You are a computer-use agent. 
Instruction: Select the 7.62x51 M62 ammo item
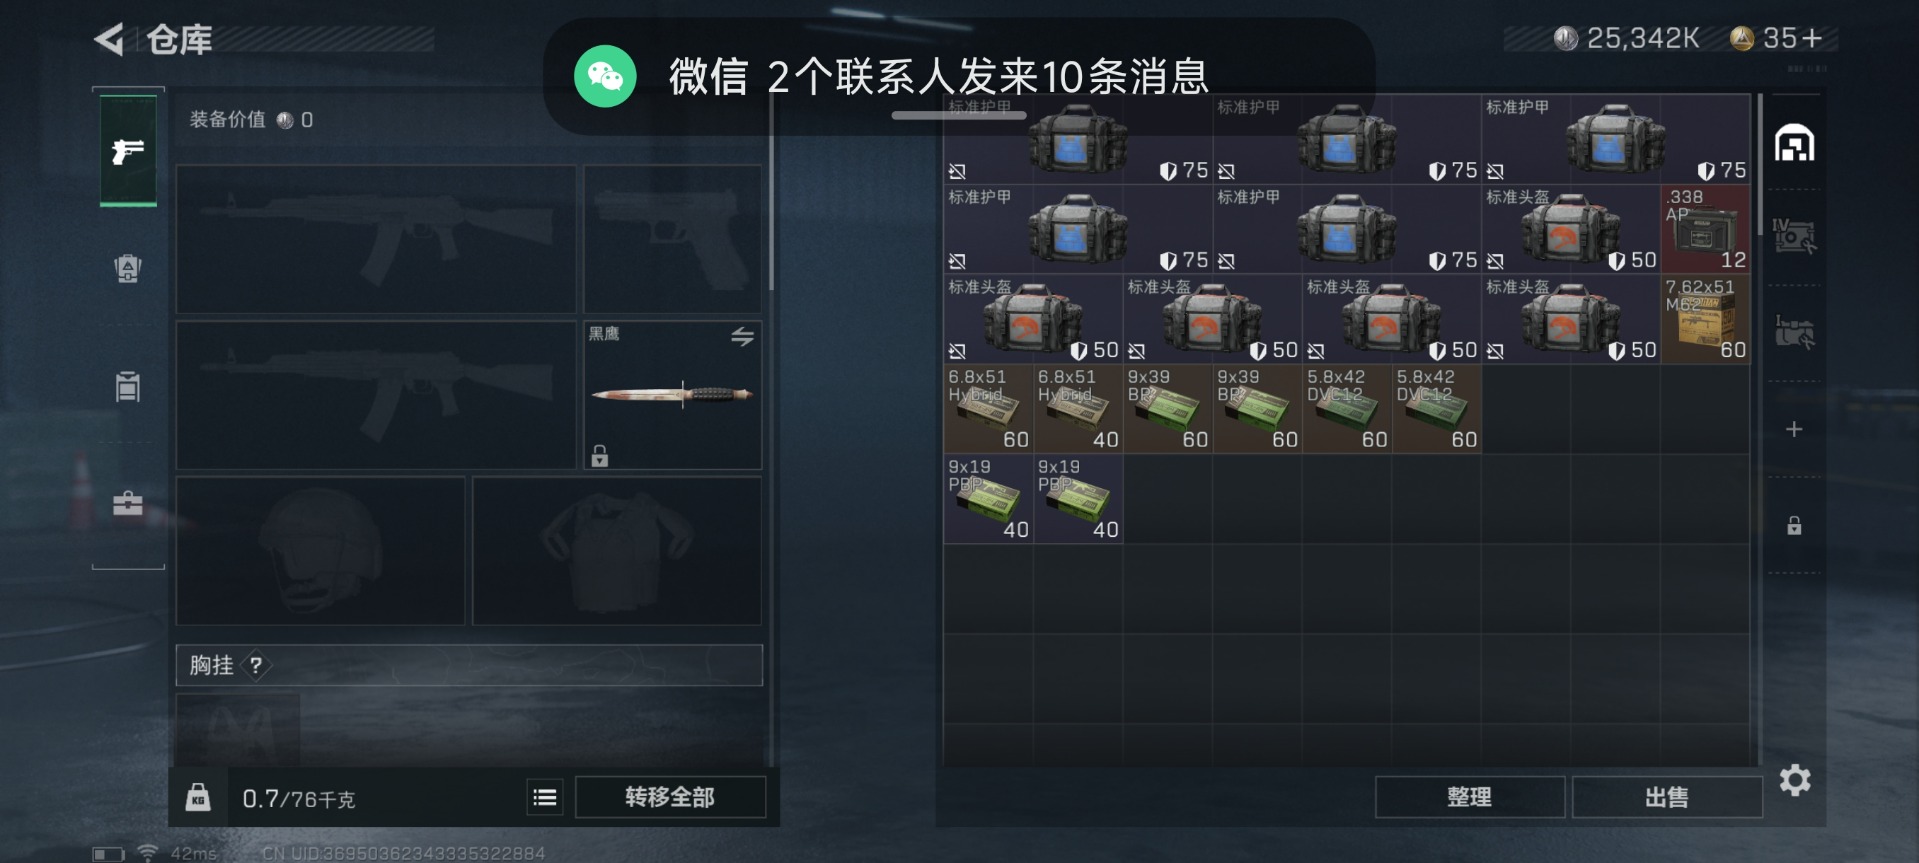(x=1706, y=319)
